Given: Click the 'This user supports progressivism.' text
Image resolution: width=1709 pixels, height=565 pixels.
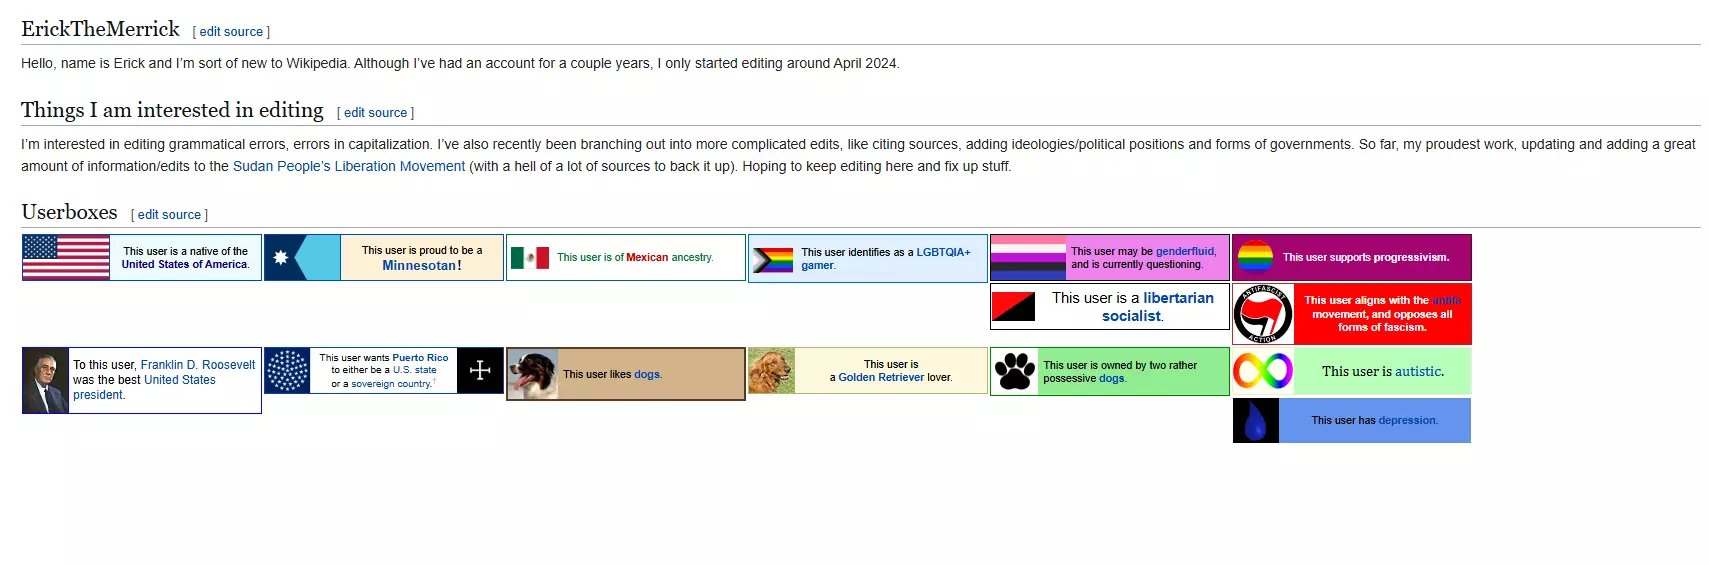Looking at the screenshot, I should 1366,257.
